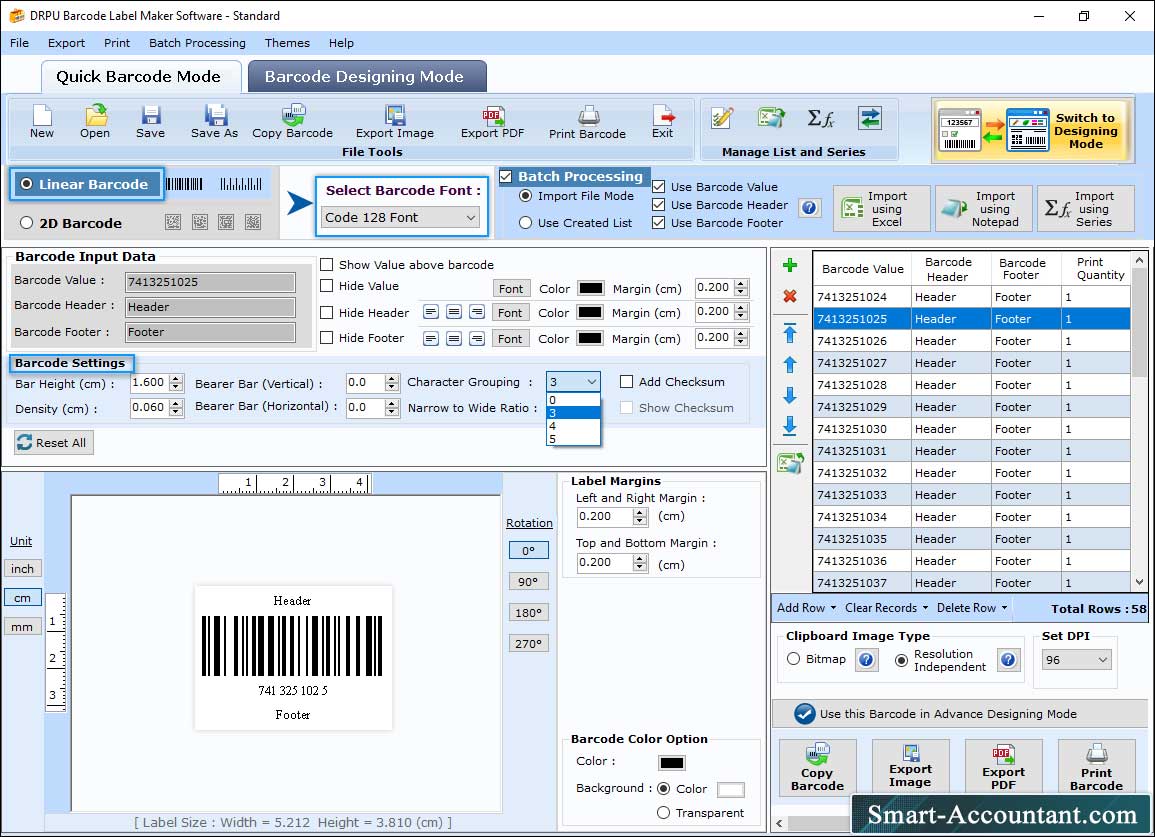This screenshot has height=837, width=1155.
Task: Select the Quick Barcode Mode tab
Action: click(x=139, y=77)
